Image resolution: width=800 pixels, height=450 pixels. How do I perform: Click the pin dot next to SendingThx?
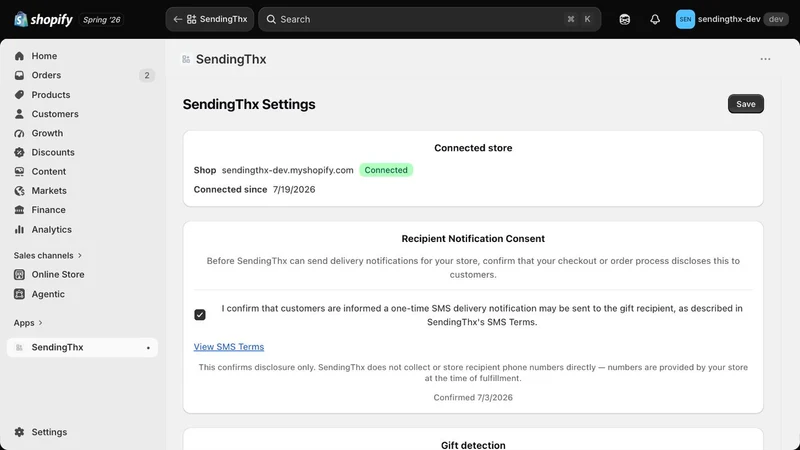point(148,348)
